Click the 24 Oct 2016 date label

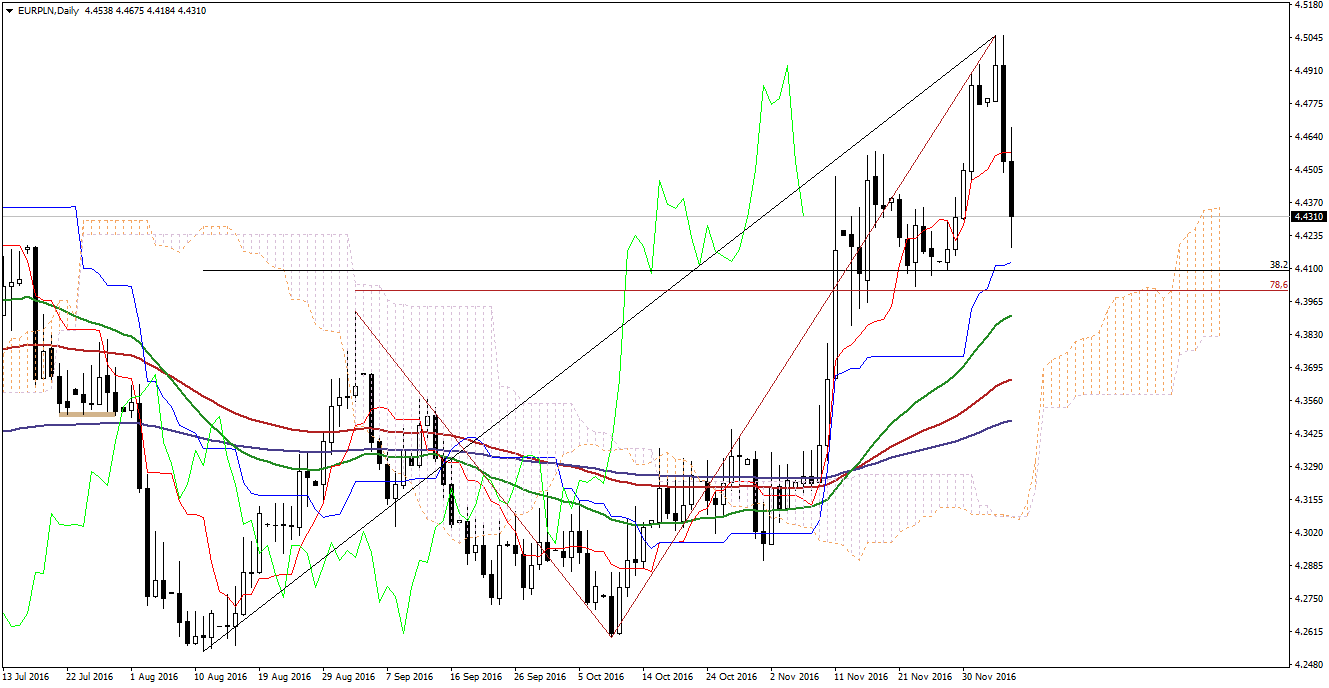(x=731, y=677)
